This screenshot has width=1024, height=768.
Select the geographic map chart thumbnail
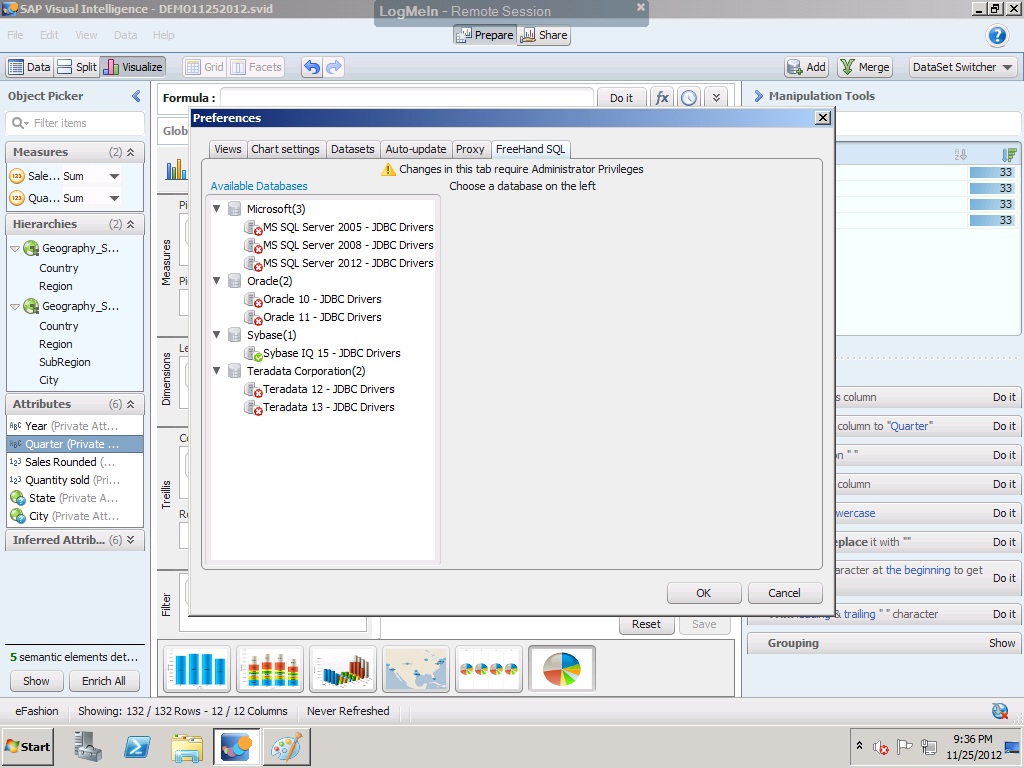[416, 669]
